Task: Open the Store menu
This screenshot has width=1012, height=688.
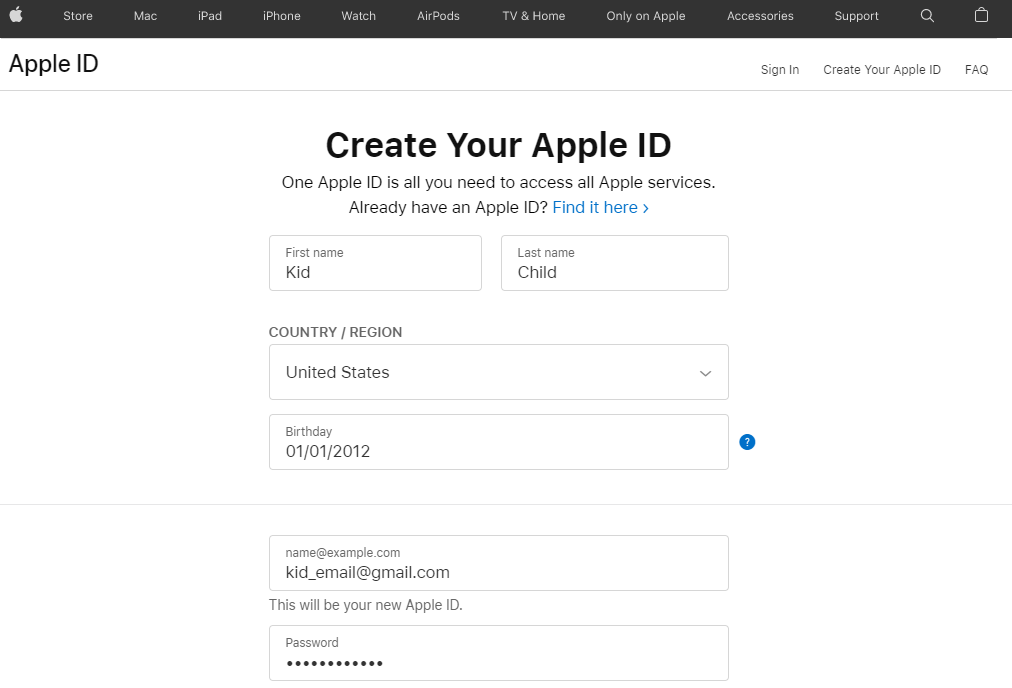Action: point(78,15)
